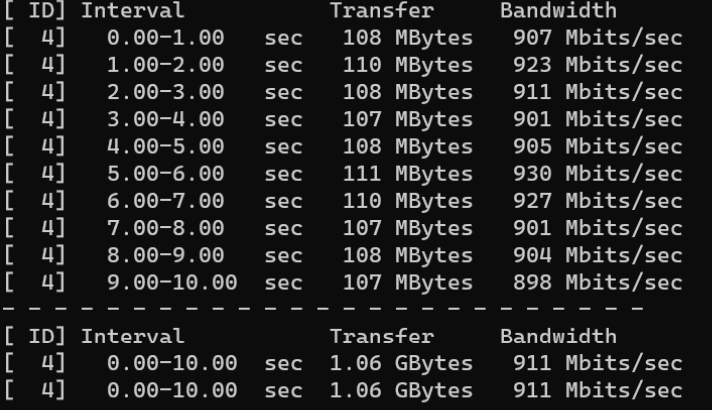Viewport: 712px width, 410px height.
Task: Click the second Bandwidth header in summary
Action: point(559,336)
